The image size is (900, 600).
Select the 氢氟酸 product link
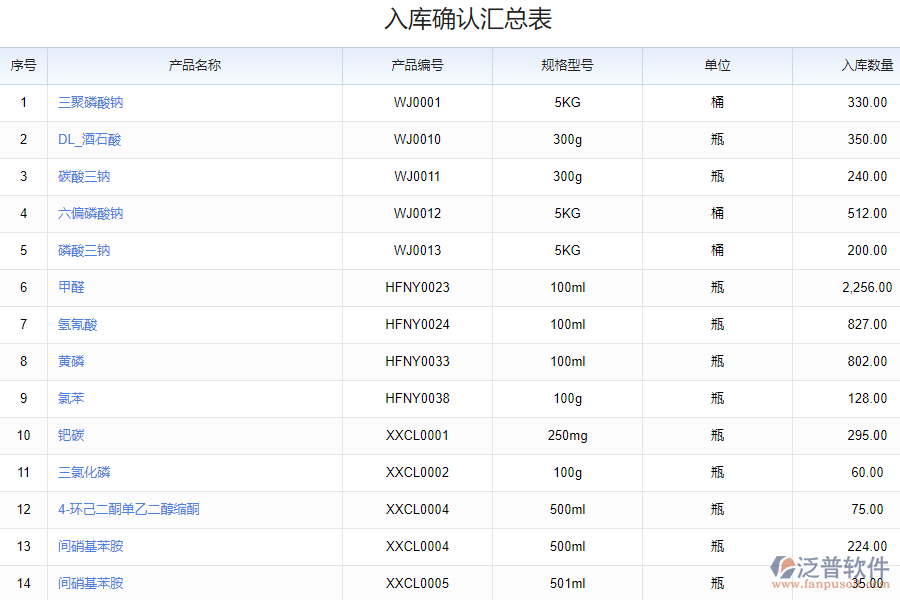pyautogui.click(x=78, y=325)
